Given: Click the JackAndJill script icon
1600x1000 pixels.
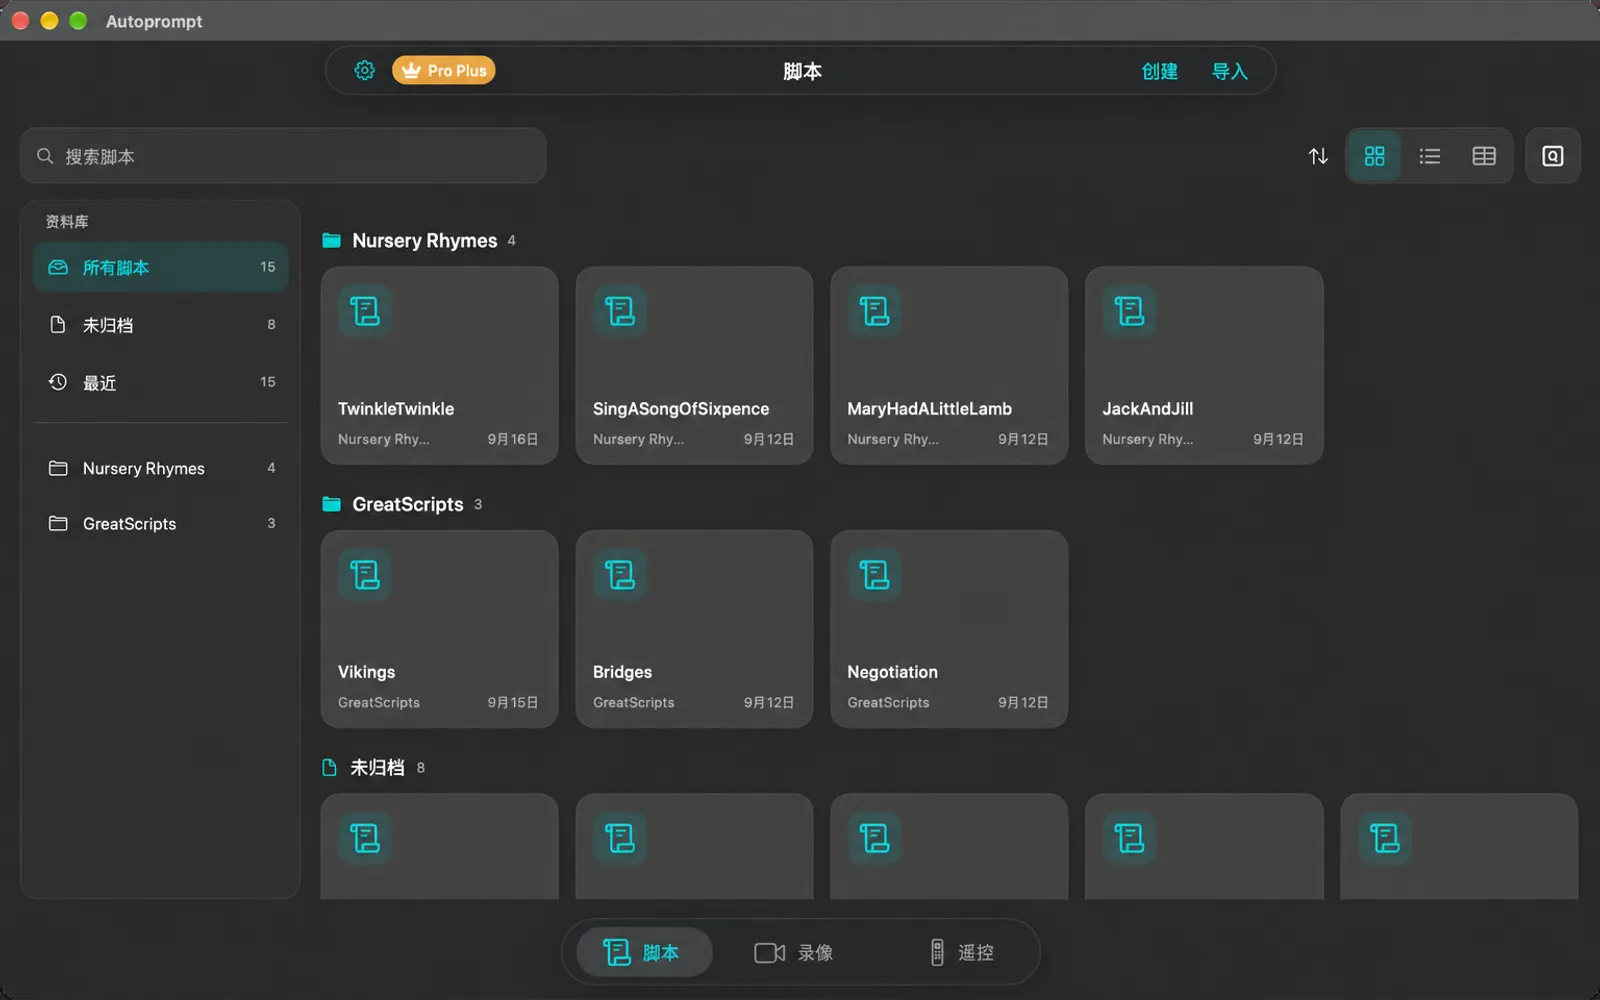Looking at the screenshot, I should (x=1130, y=311).
